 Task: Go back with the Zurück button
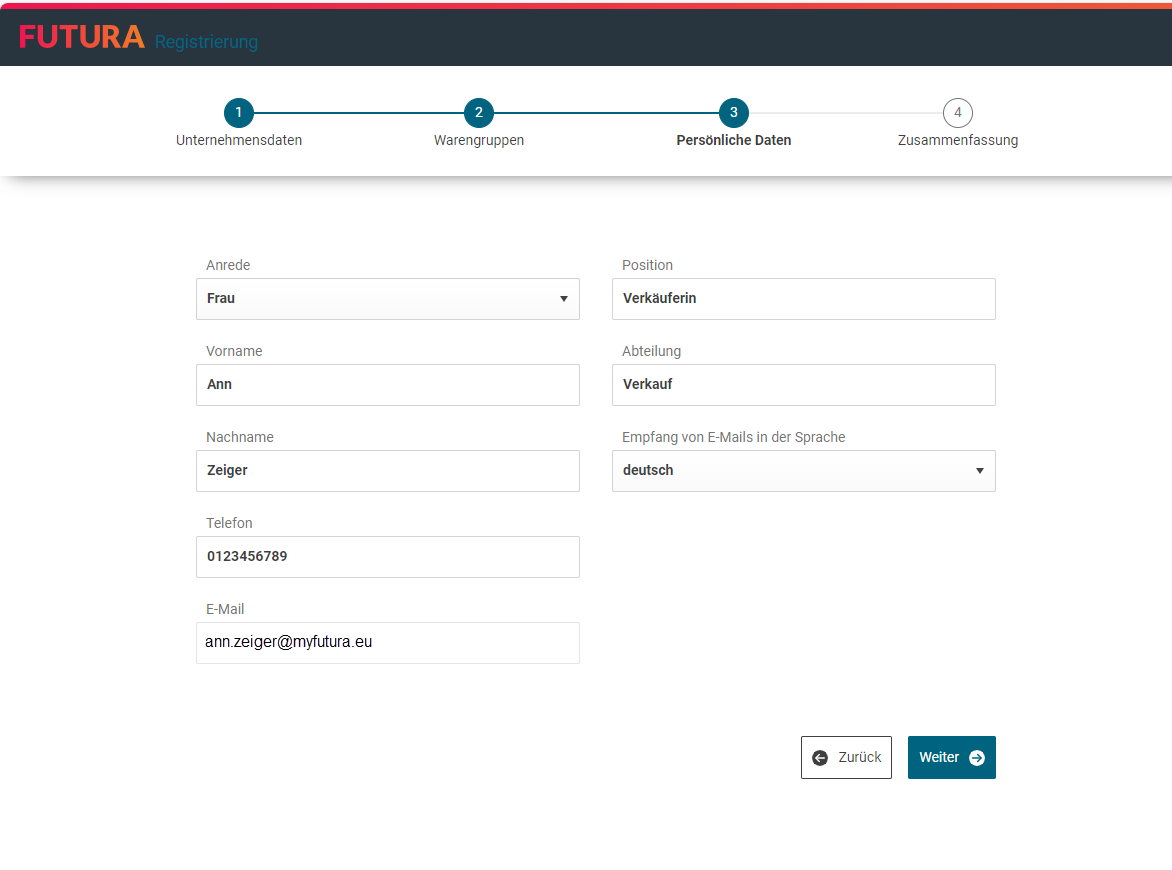click(x=846, y=758)
